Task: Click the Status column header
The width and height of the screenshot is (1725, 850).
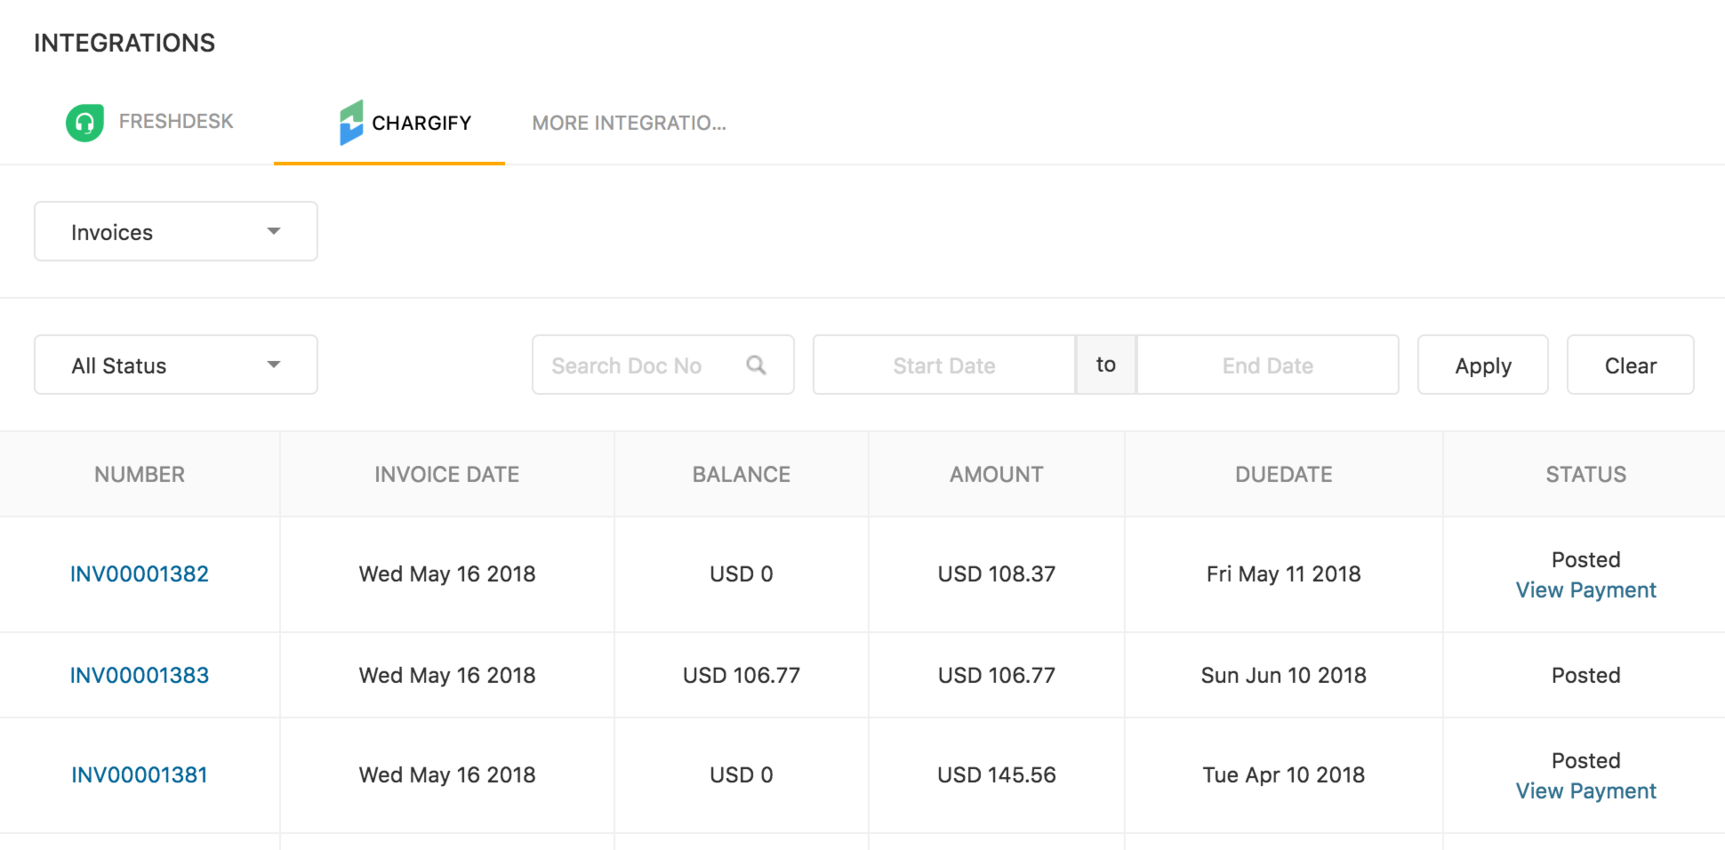Action: 1585,474
